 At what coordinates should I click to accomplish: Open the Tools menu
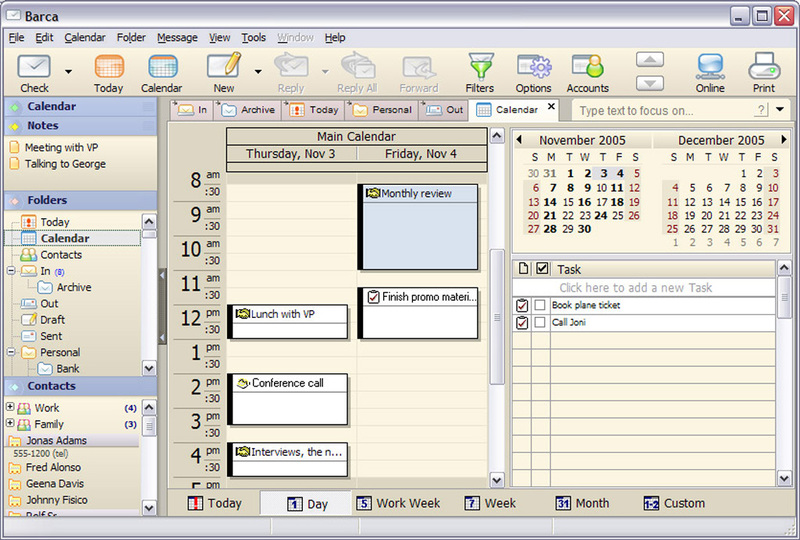click(x=253, y=37)
